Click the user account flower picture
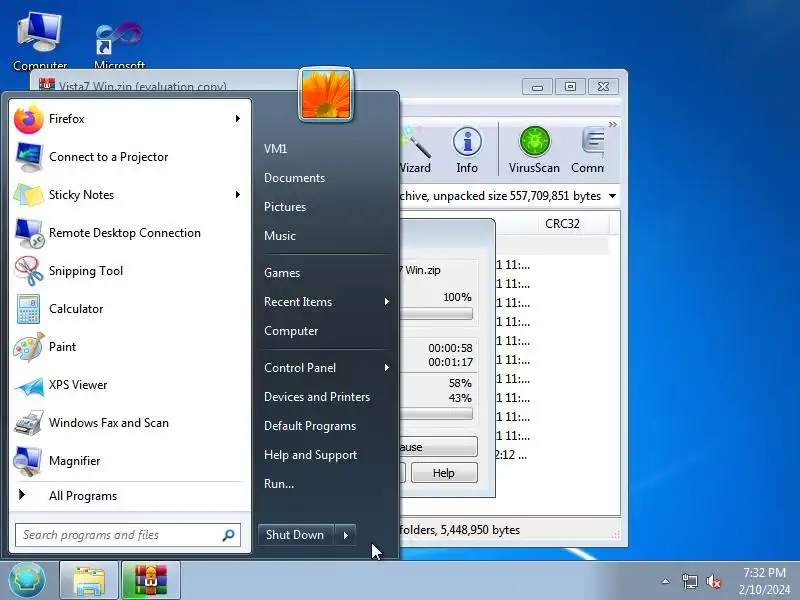This screenshot has width=800, height=600. [x=326, y=94]
